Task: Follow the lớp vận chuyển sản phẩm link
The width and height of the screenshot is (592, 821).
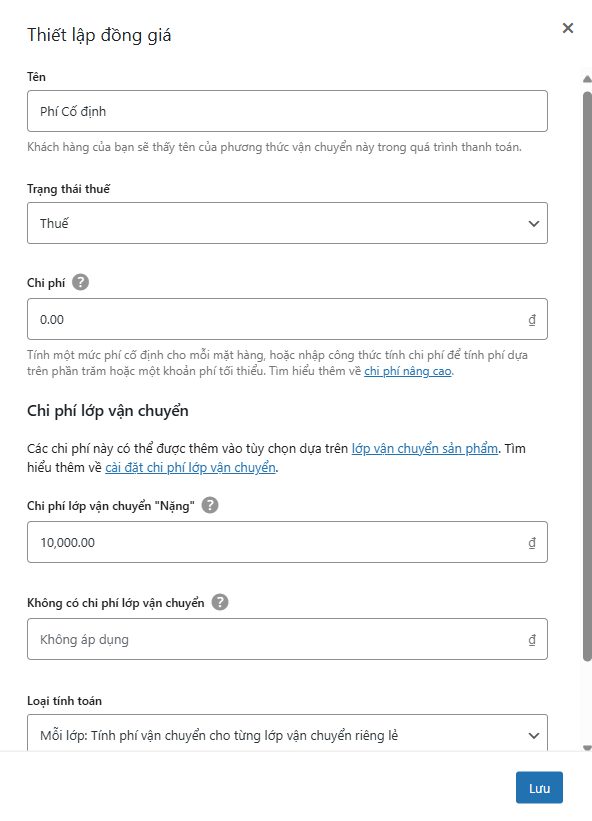Action: 425,449
